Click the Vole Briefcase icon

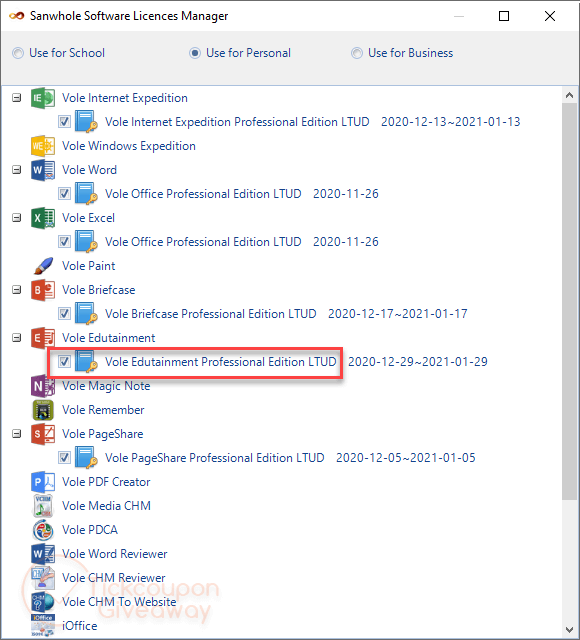pyautogui.click(x=43, y=290)
